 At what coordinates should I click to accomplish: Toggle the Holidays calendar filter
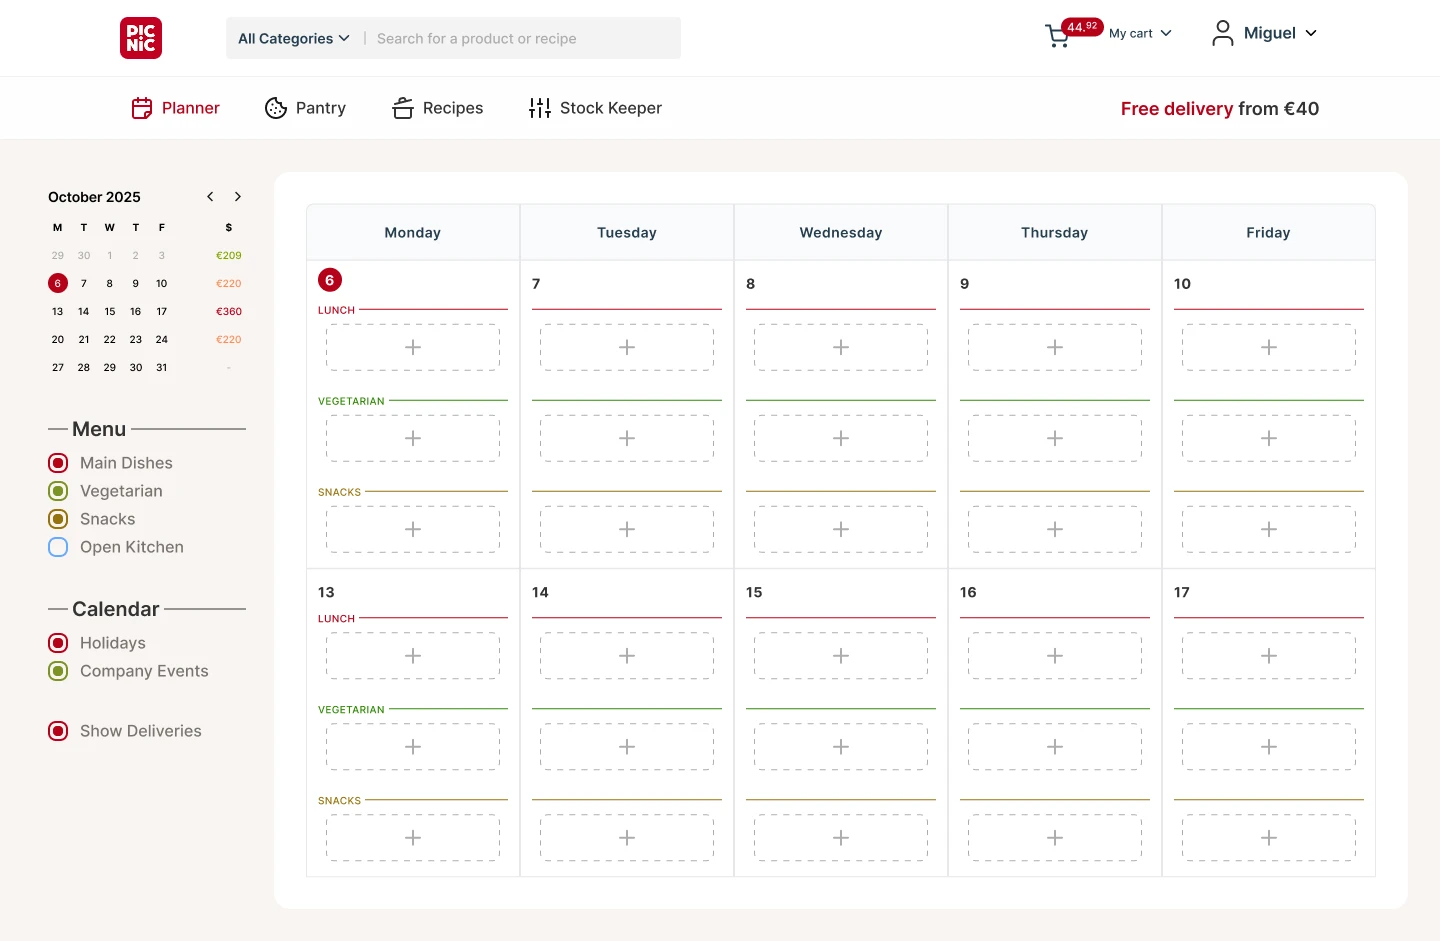[x=57, y=643]
